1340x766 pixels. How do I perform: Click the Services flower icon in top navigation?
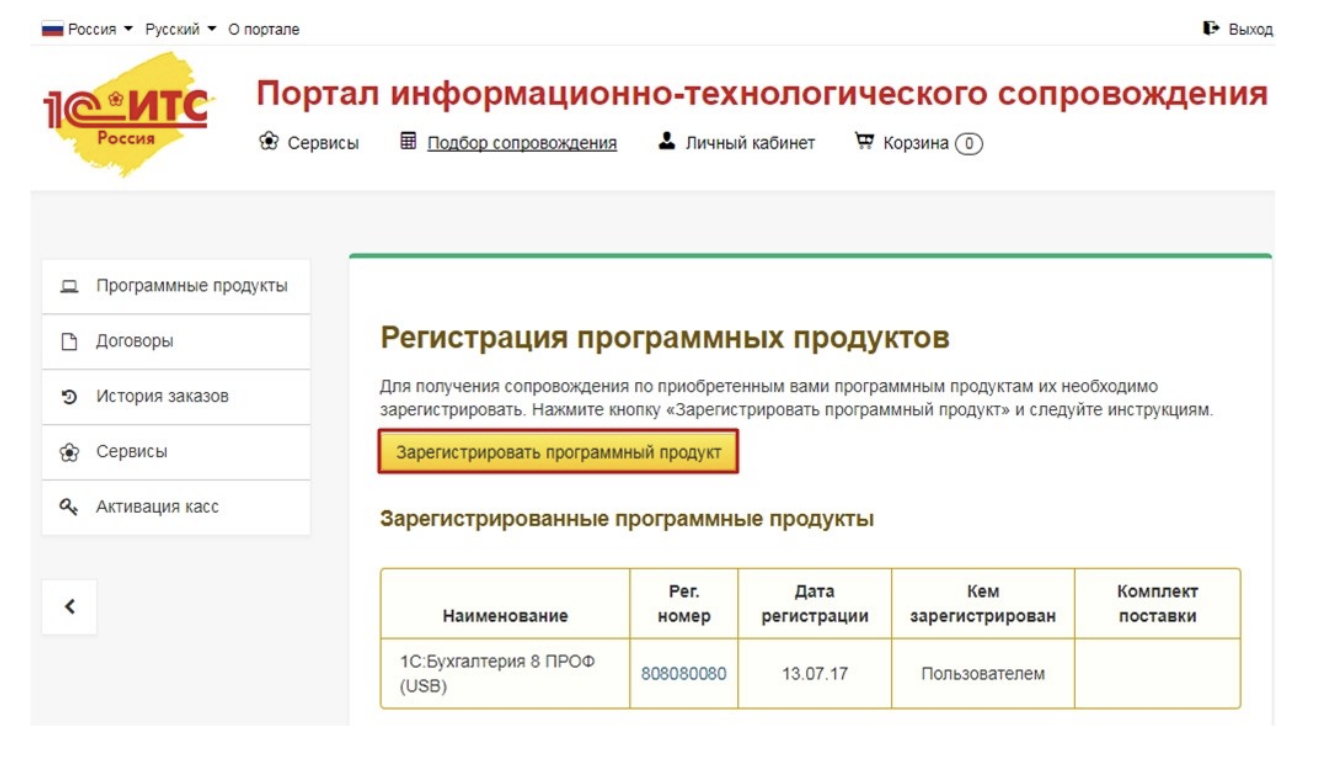(268, 143)
